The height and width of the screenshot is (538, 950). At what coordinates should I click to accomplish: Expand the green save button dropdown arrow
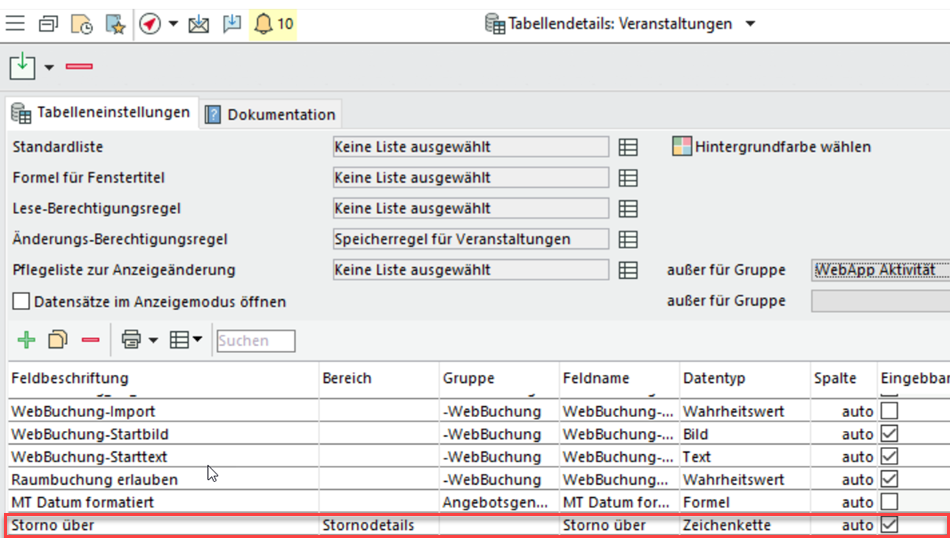tap(49, 68)
